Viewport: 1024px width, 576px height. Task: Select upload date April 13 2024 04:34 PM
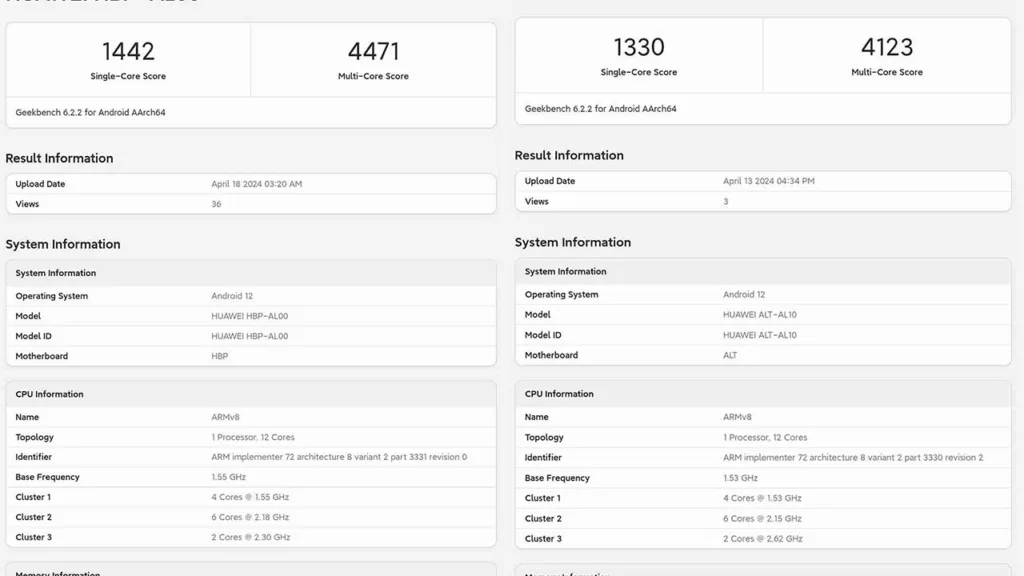[769, 181]
